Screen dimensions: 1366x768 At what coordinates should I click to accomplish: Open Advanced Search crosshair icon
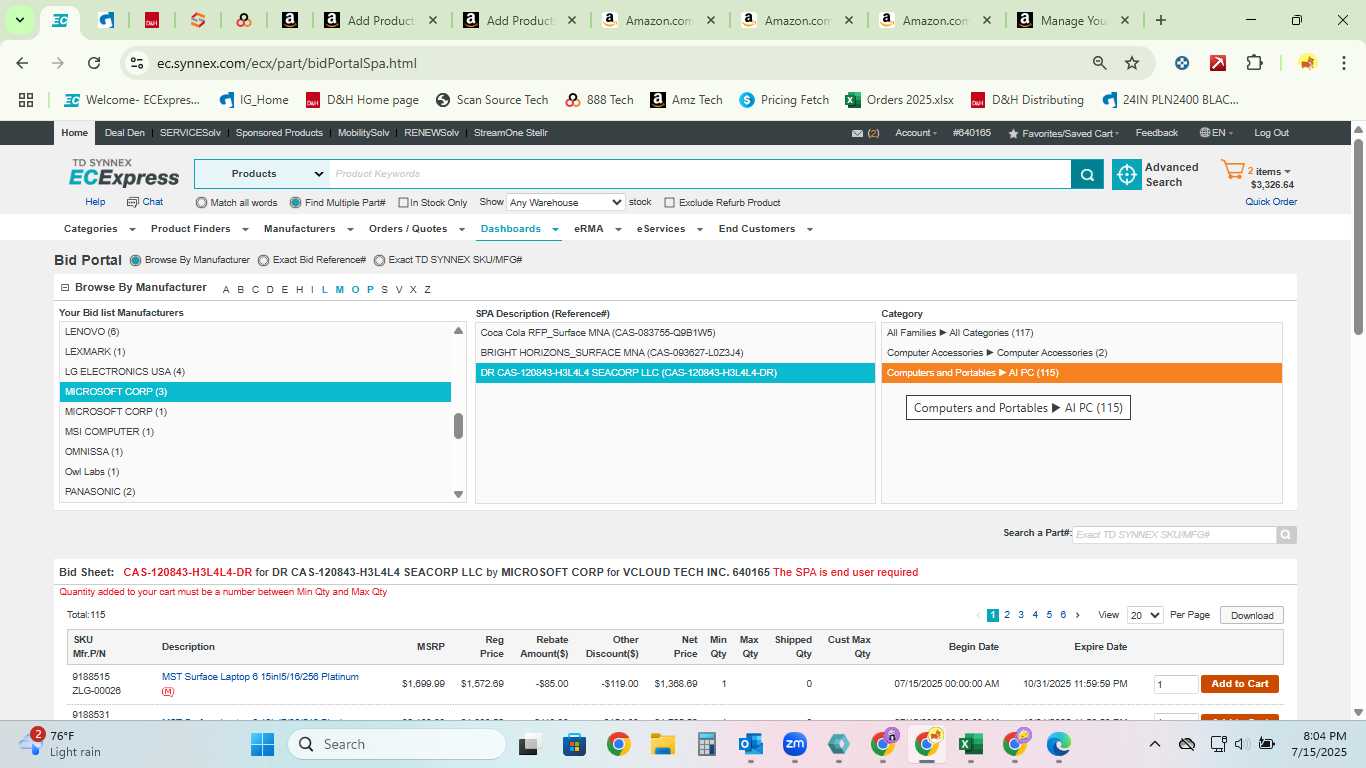coord(1127,174)
